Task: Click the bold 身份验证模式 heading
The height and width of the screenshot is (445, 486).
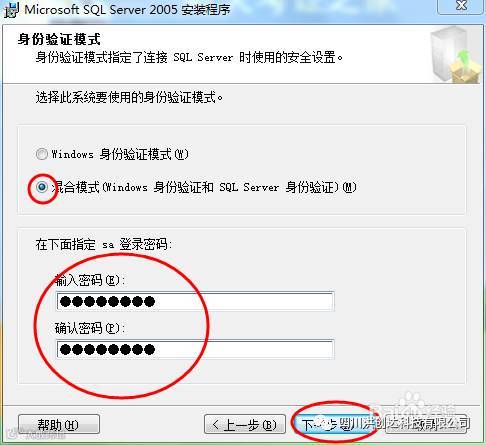Action: (x=59, y=39)
